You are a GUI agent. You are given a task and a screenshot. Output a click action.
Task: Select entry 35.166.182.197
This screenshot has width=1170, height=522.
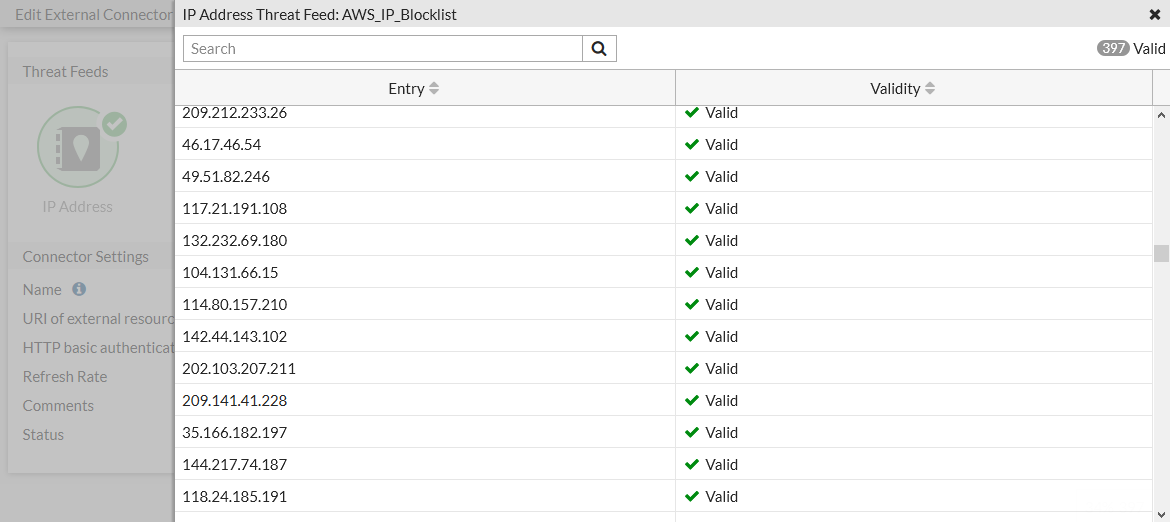(x=234, y=433)
